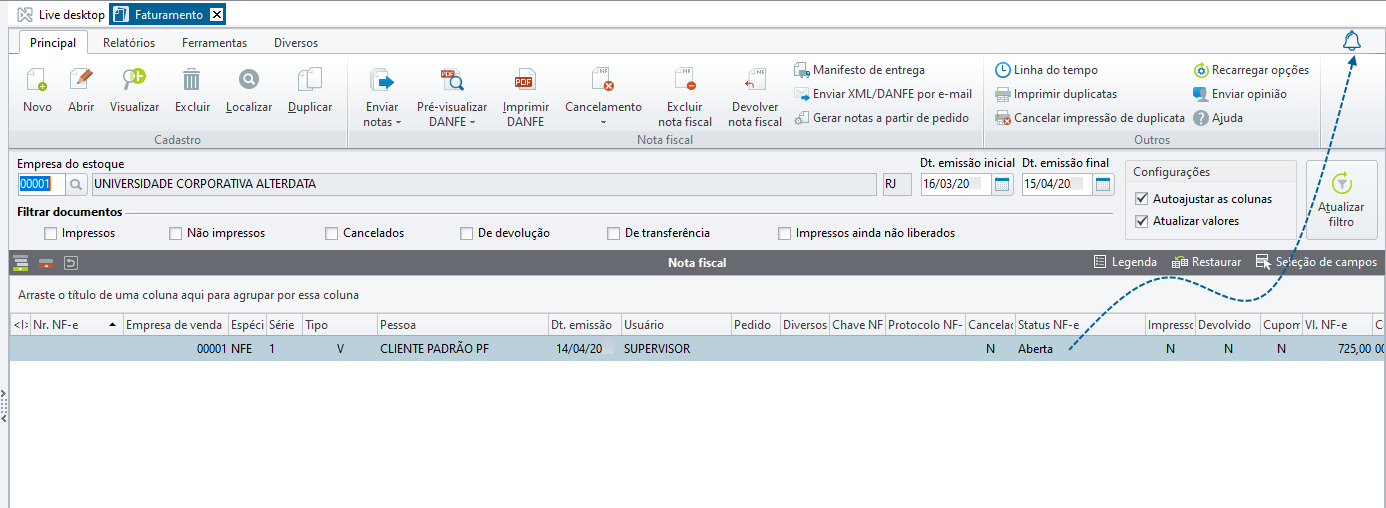Click the Duplicar icon

pos(310,80)
